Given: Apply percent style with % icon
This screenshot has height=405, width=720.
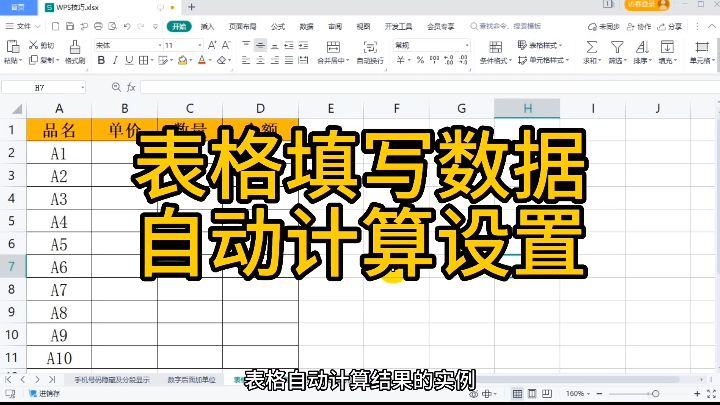Looking at the screenshot, I should (420, 60).
